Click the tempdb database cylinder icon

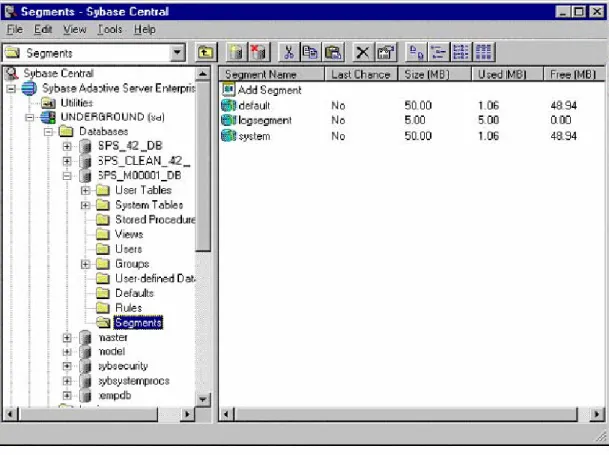85,396
